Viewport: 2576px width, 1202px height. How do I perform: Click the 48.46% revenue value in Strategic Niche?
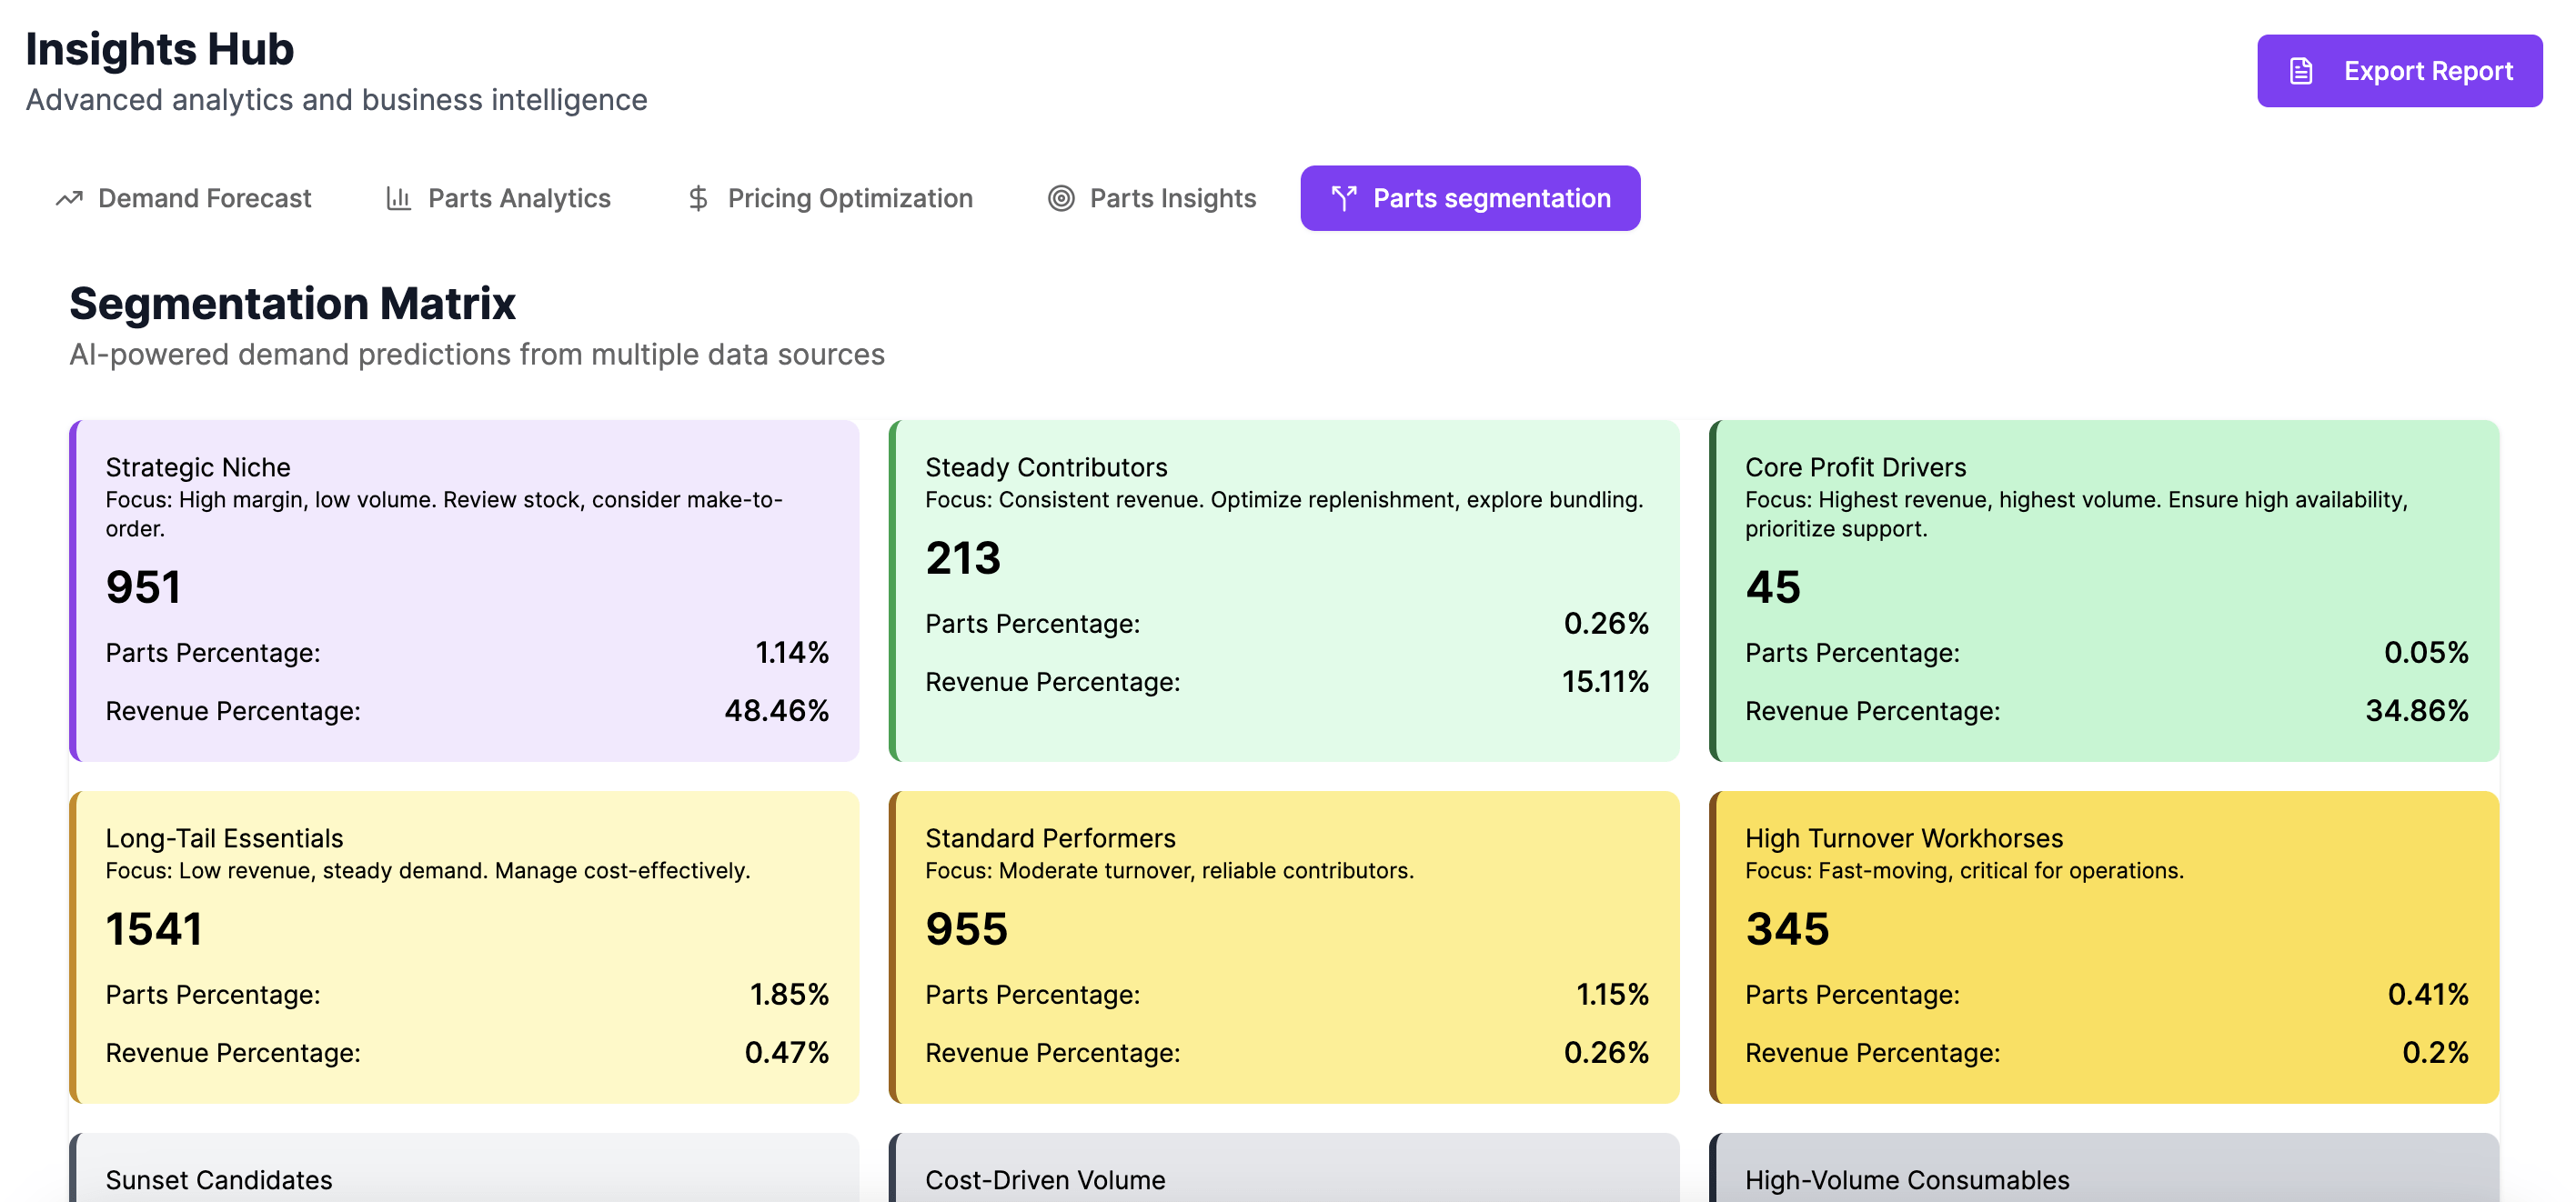click(776, 711)
